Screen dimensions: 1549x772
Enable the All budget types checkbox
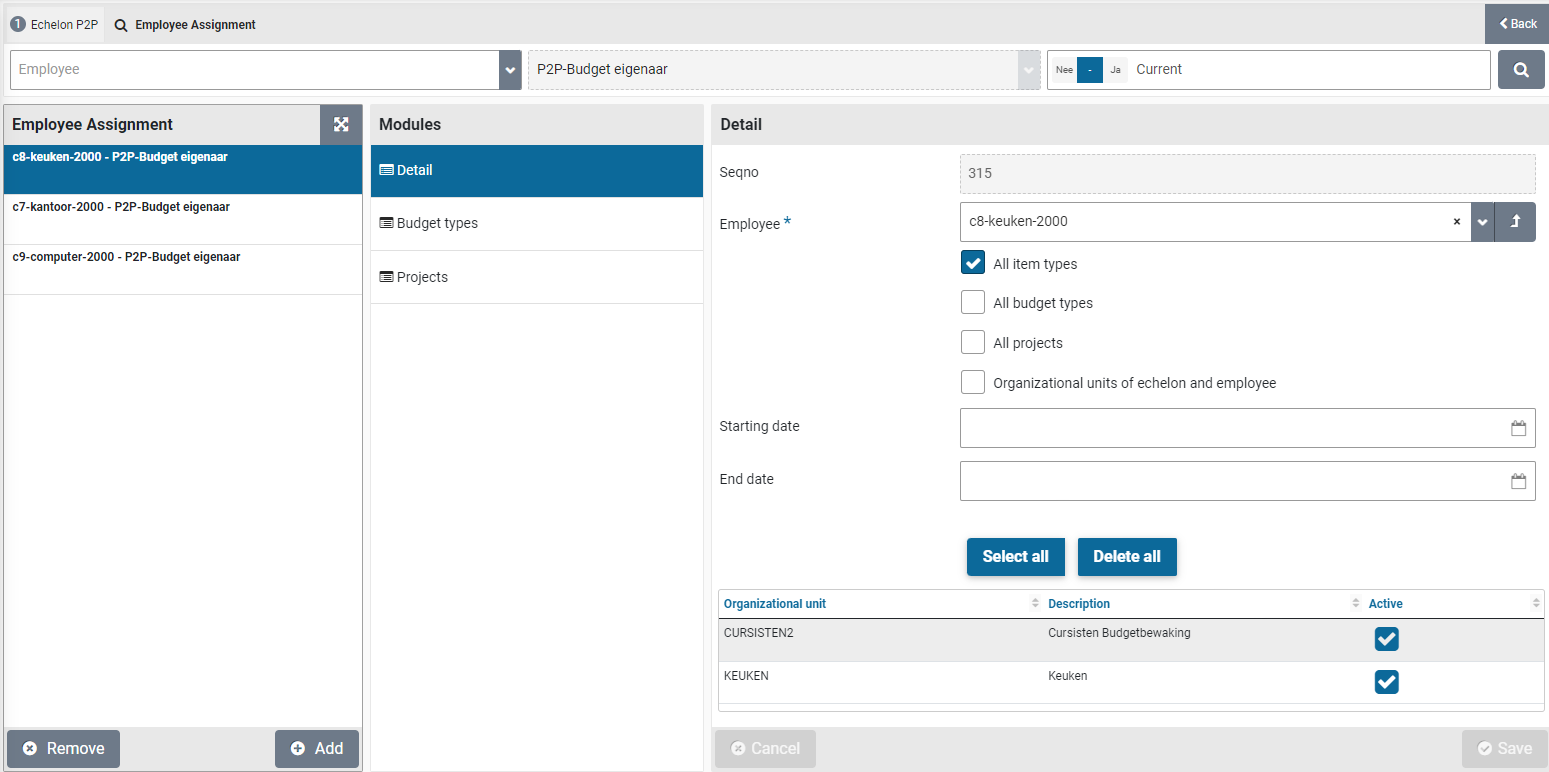click(973, 303)
